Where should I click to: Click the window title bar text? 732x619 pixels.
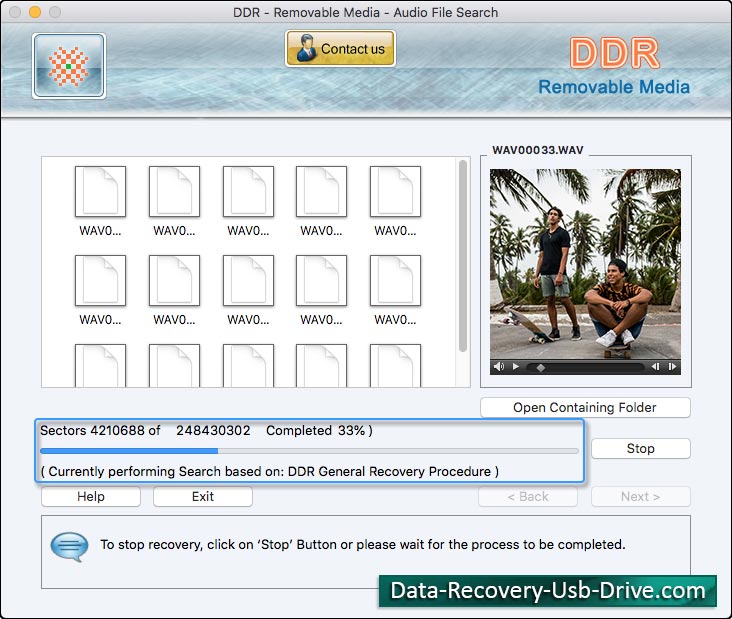point(366,12)
